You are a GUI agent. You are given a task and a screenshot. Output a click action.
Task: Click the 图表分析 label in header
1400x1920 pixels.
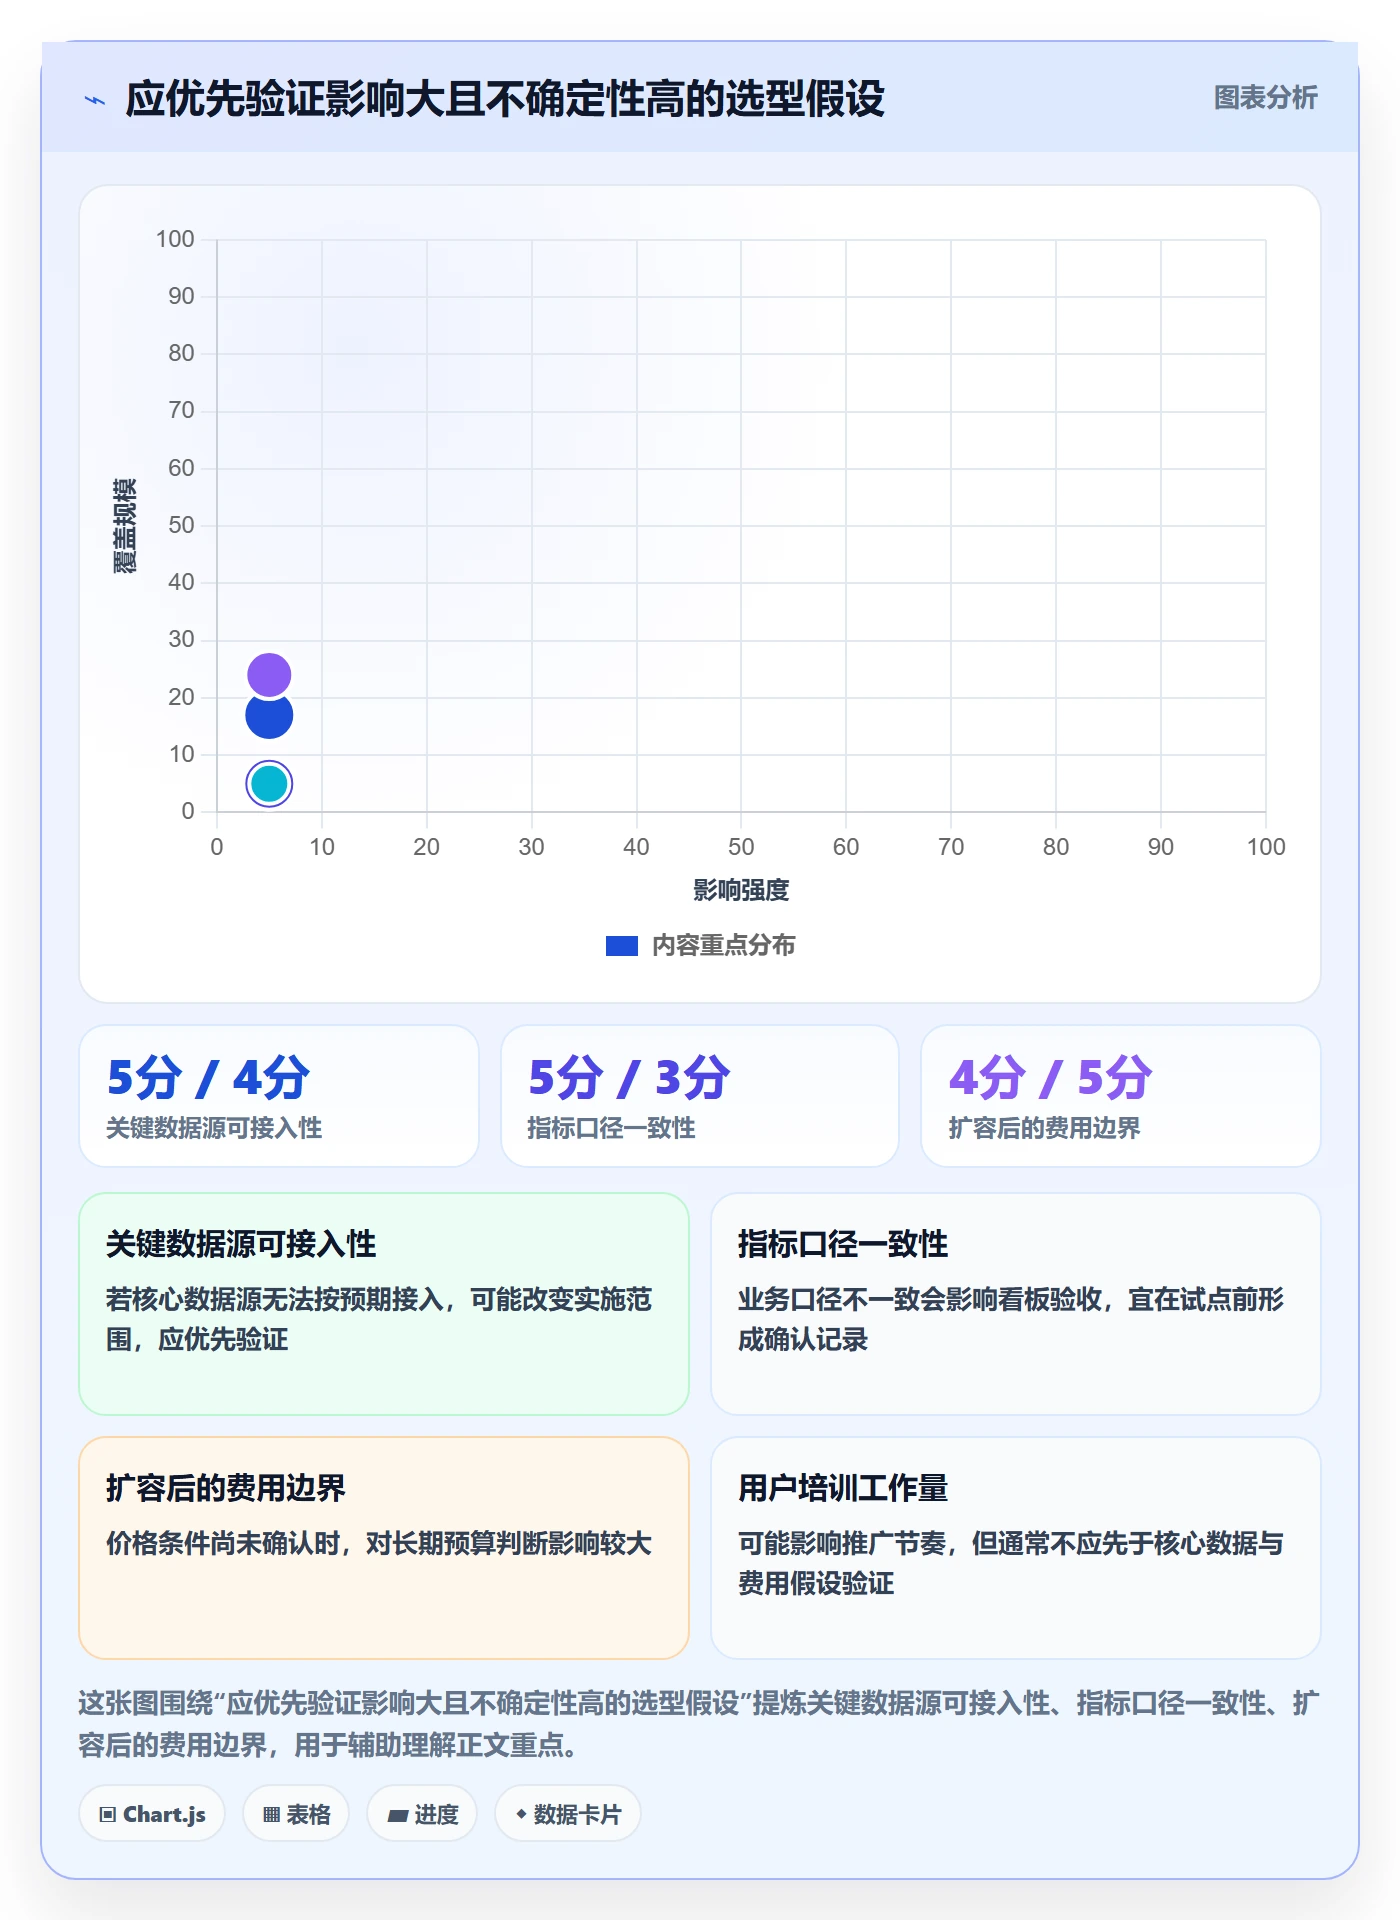(x=1265, y=98)
